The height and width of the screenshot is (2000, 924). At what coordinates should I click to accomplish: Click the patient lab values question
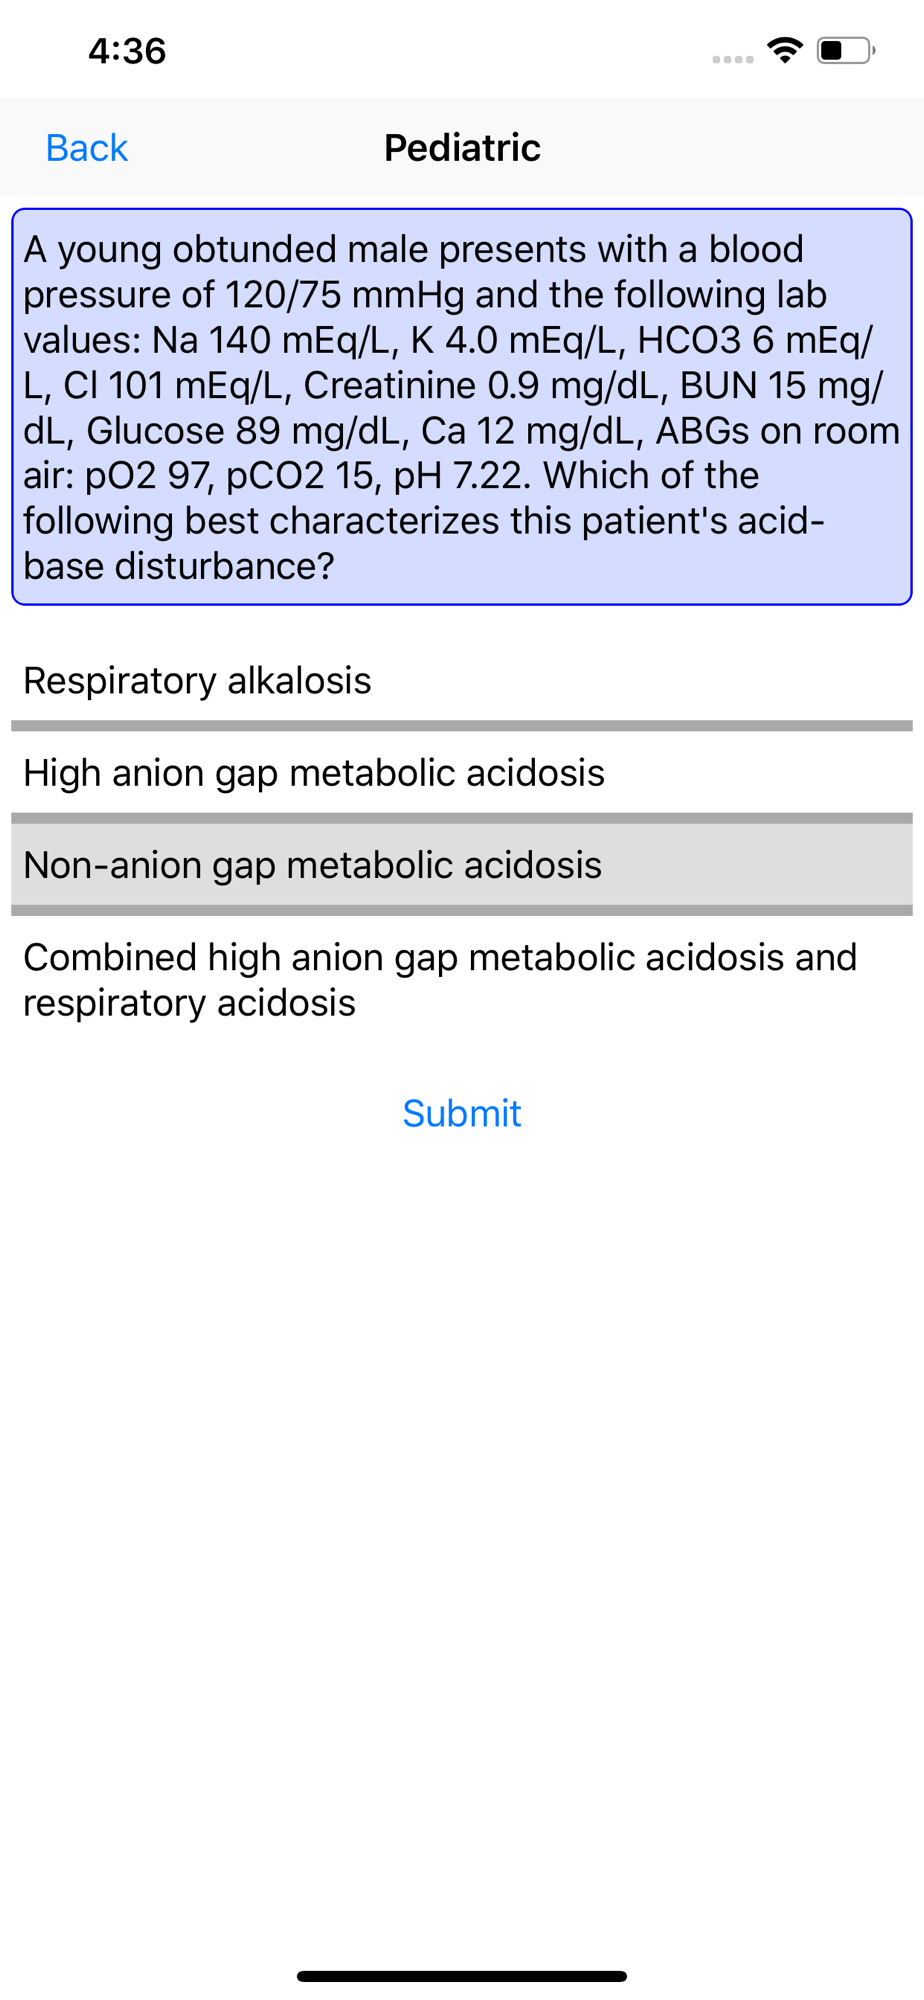tap(462, 407)
